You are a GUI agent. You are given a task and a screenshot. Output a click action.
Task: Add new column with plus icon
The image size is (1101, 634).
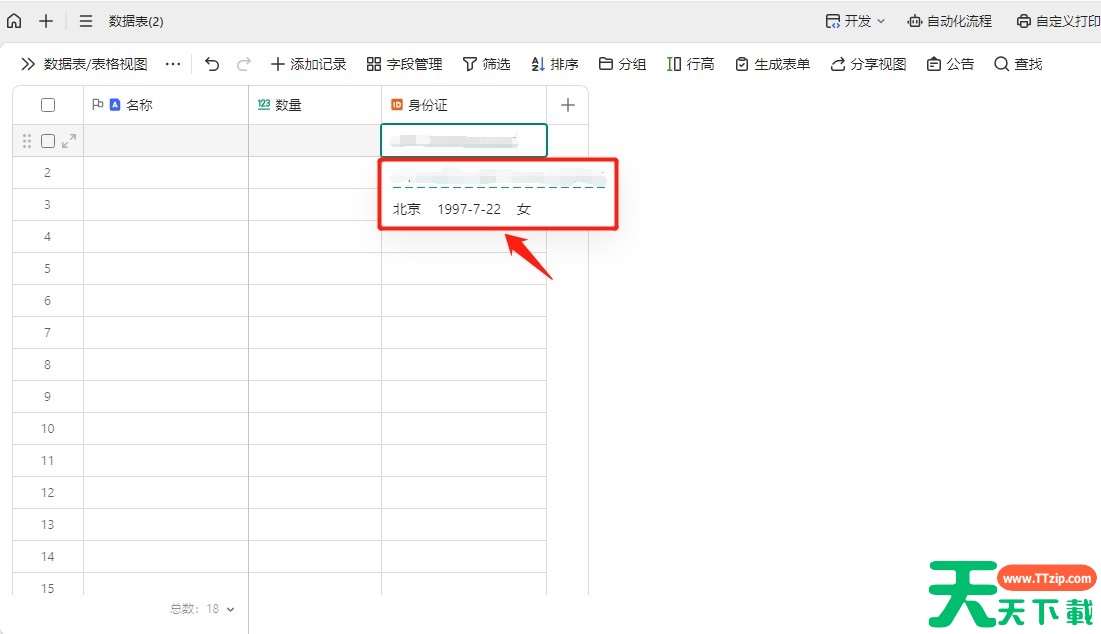pos(568,105)
